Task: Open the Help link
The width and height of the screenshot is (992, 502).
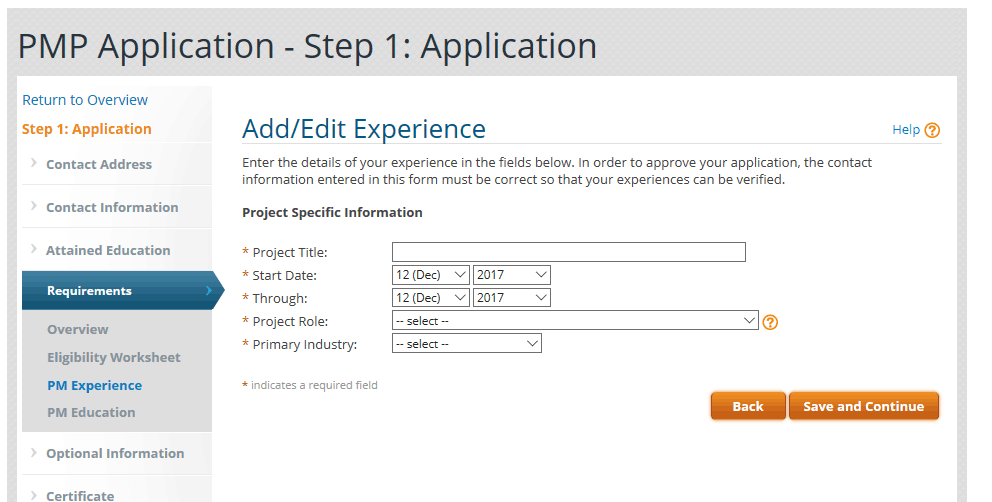Action: (x=905, y=130)
